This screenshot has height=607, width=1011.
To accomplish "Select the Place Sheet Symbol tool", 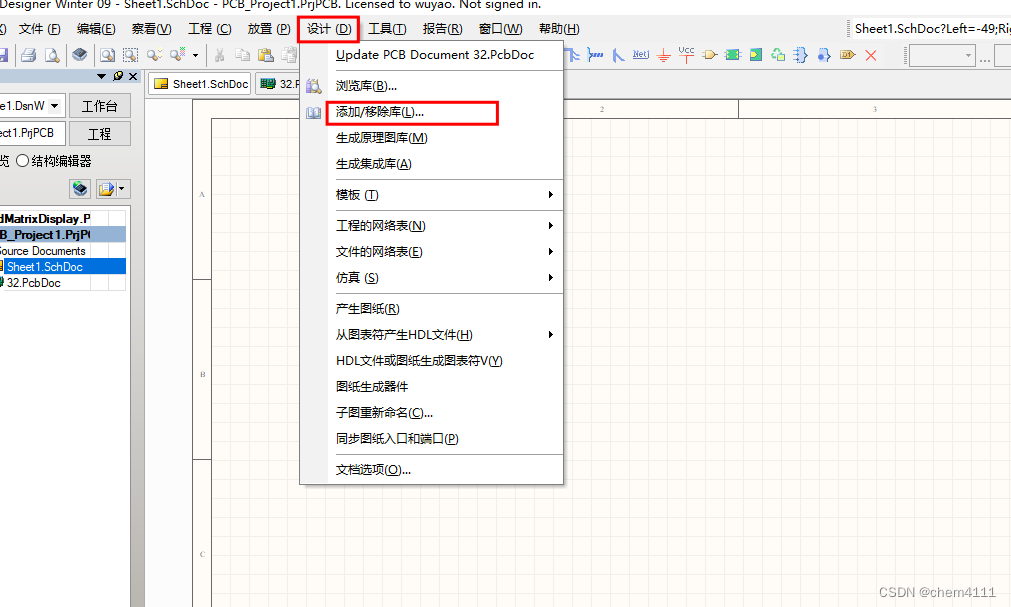I will click(x=732, y=55).
